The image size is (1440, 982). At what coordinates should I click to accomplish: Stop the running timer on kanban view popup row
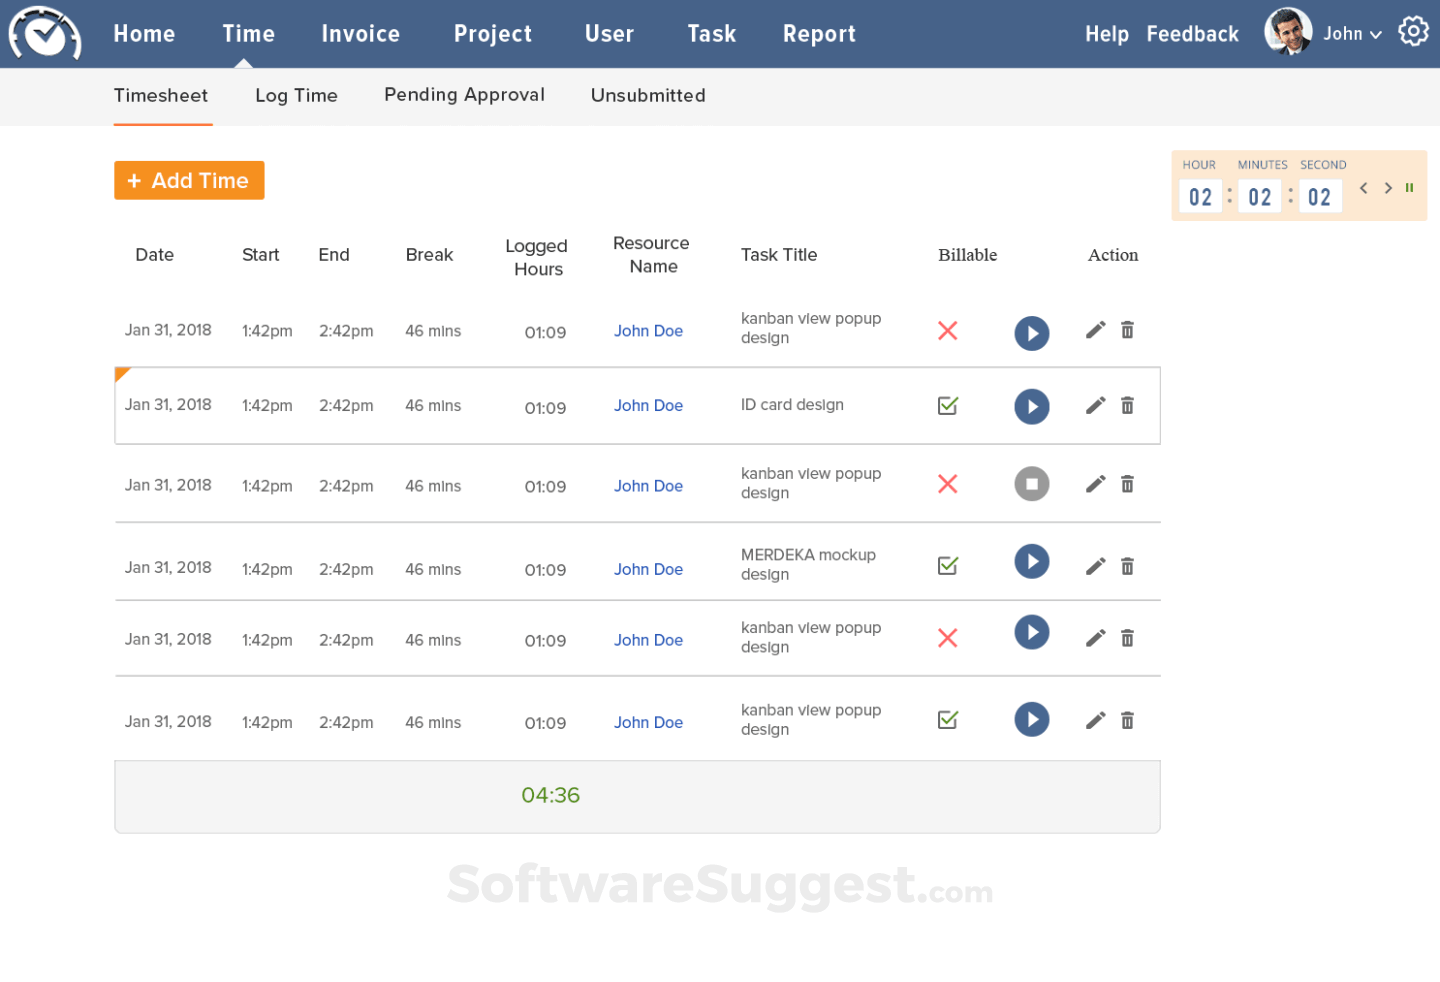click(1032, 484)
